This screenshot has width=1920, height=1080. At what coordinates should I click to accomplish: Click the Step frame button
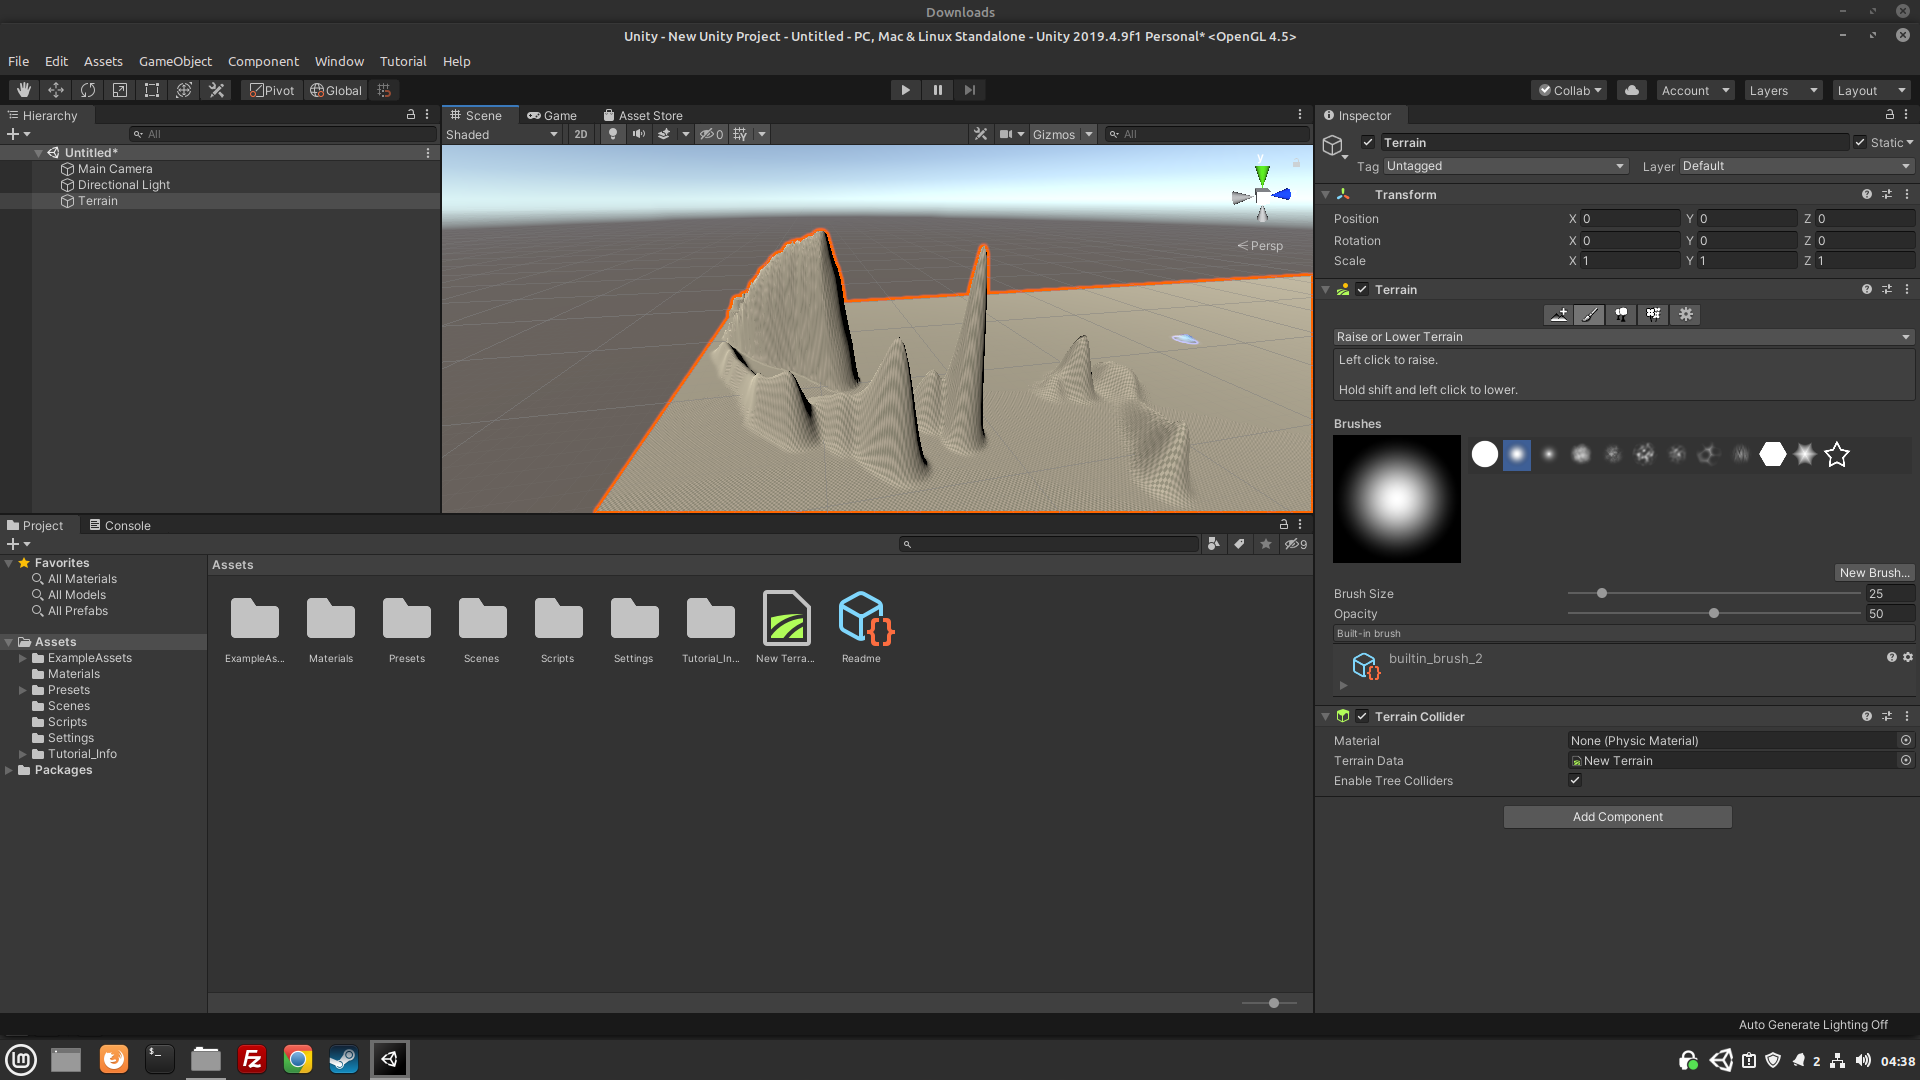(970, 90)
